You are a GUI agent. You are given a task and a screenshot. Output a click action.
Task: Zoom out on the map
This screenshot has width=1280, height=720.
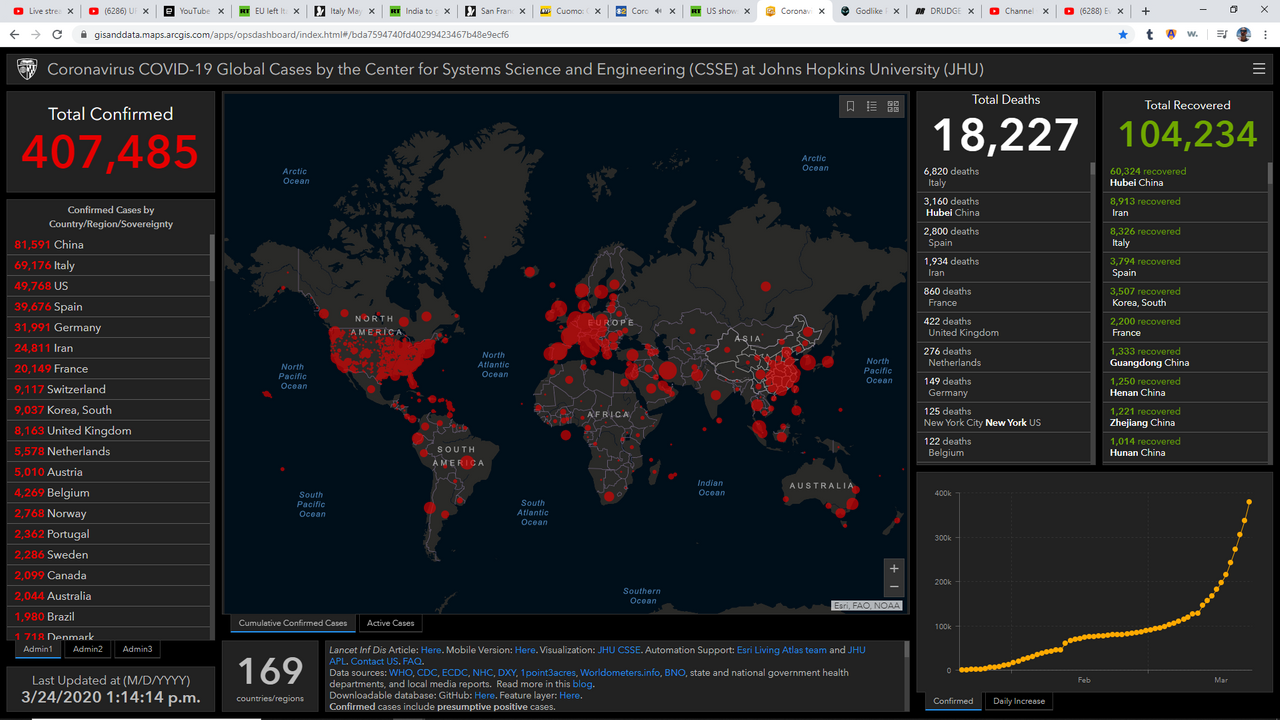[x=894, y=587]
